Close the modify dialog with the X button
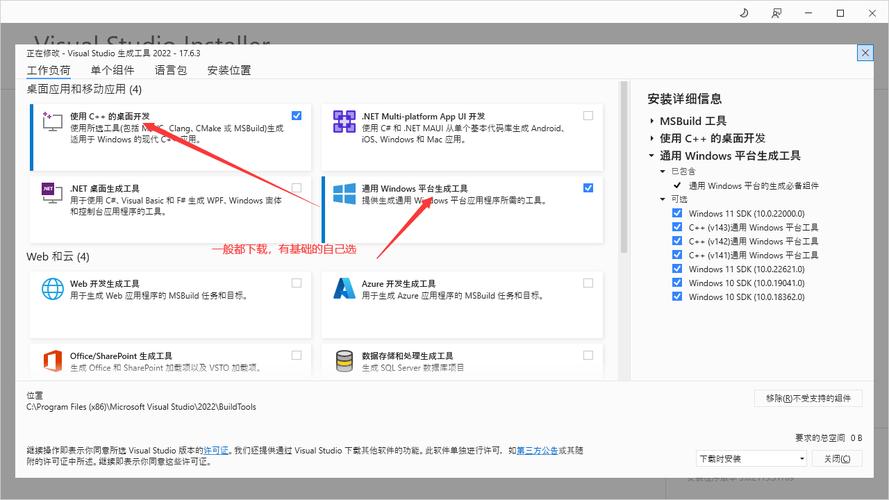 coord(865,53)
